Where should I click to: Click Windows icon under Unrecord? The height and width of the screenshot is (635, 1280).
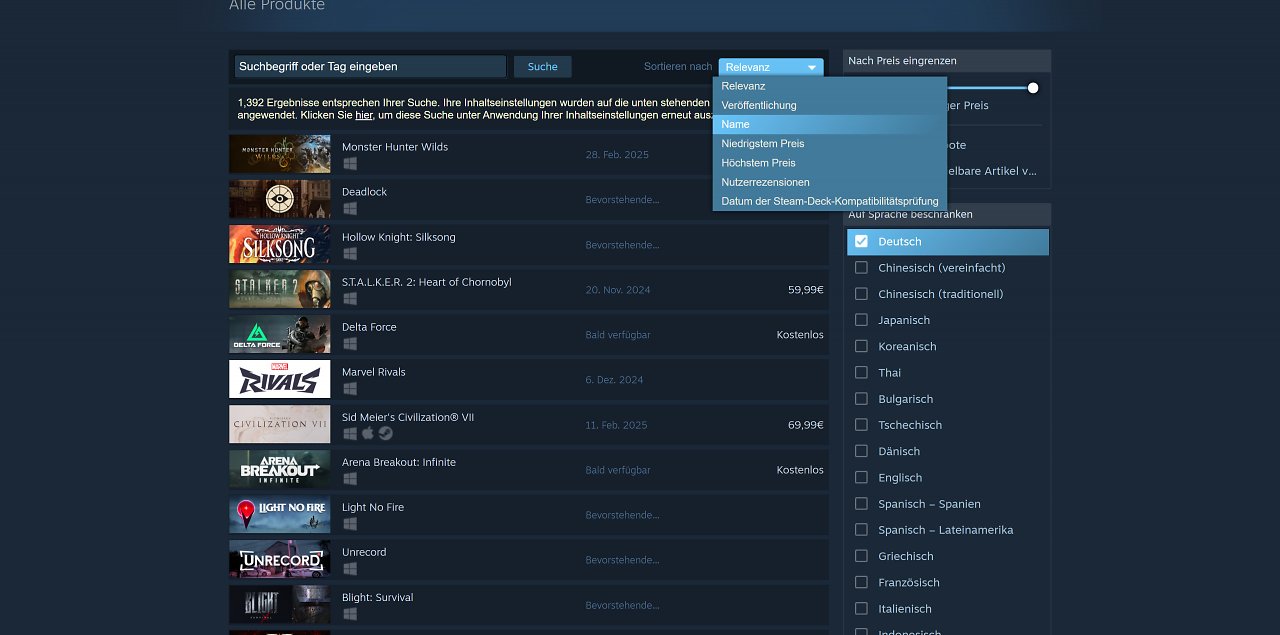350,569
